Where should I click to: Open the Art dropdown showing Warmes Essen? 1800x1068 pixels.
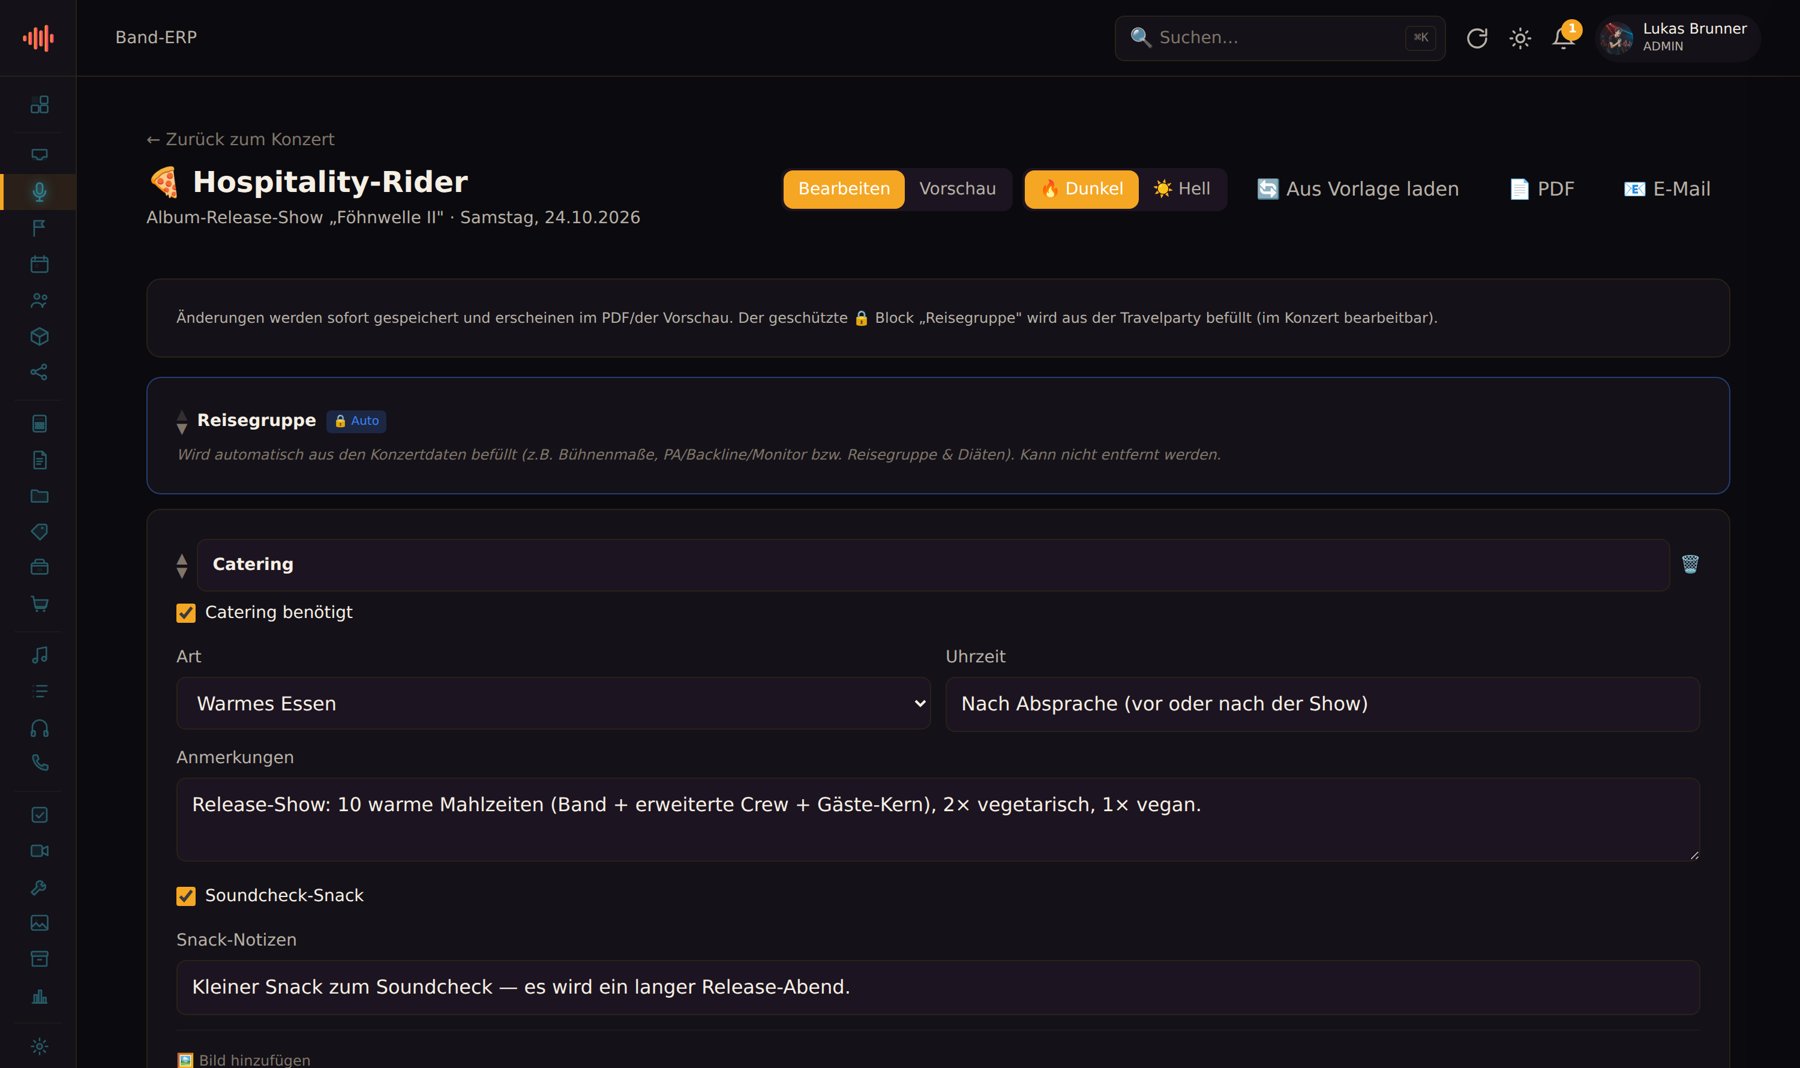pos(553,704)
